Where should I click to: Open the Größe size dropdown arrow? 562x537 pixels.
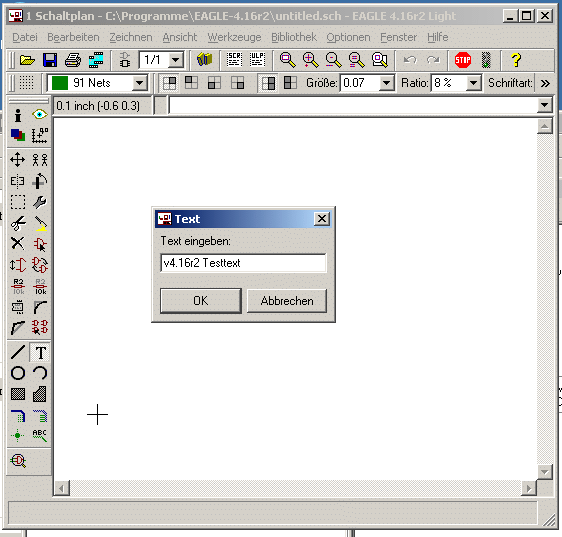[386, 83]
